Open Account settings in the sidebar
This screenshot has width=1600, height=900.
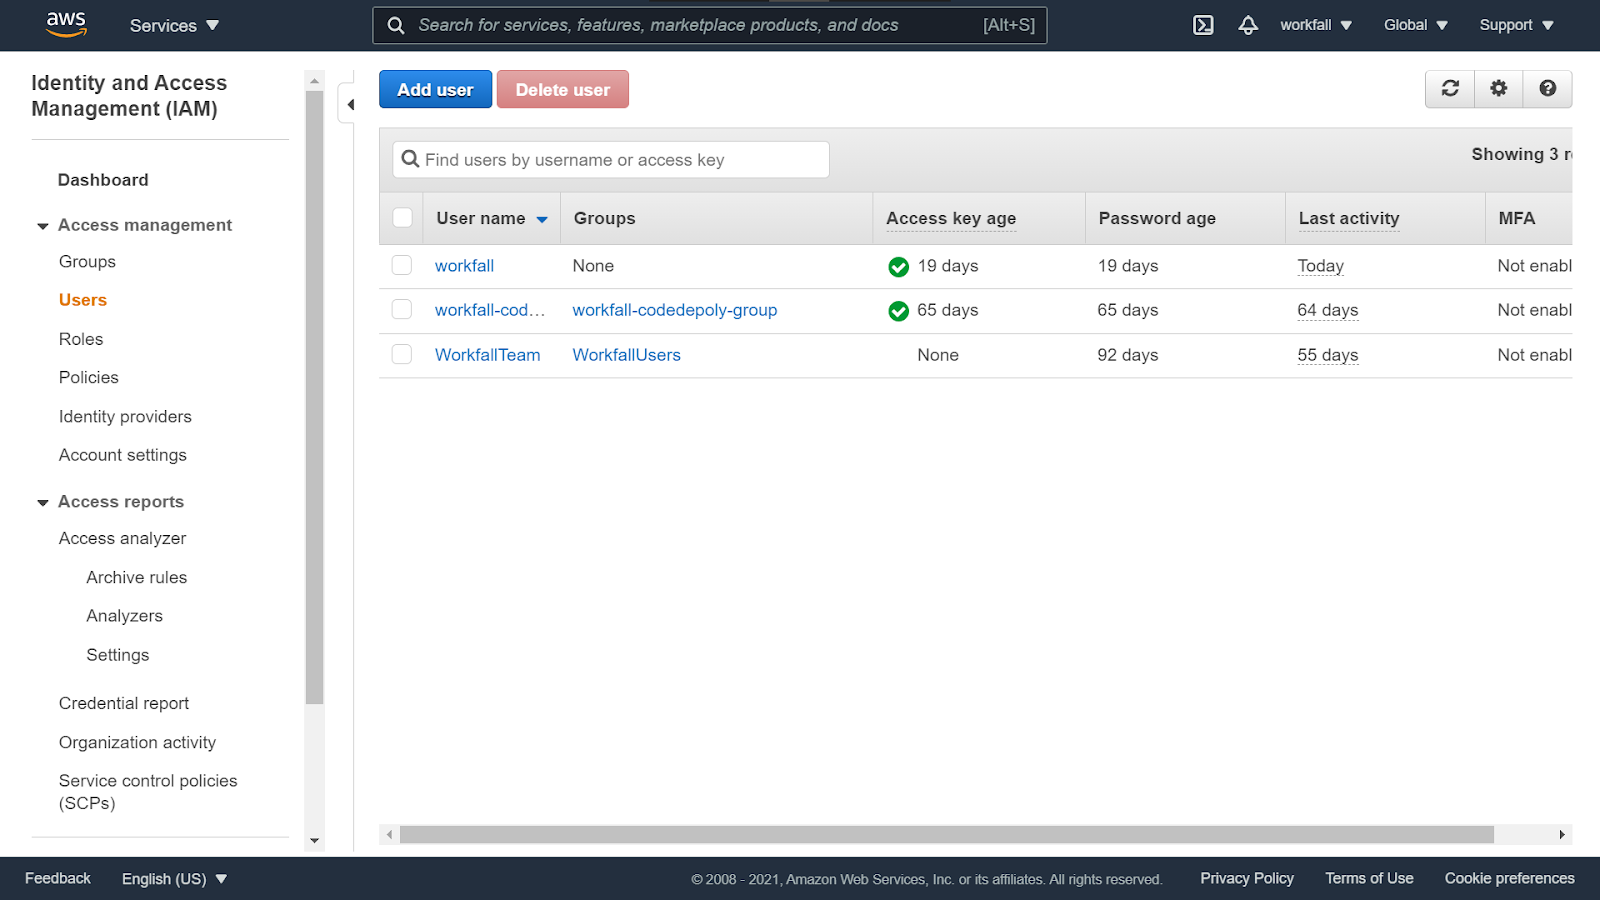(x=123, y=455)
